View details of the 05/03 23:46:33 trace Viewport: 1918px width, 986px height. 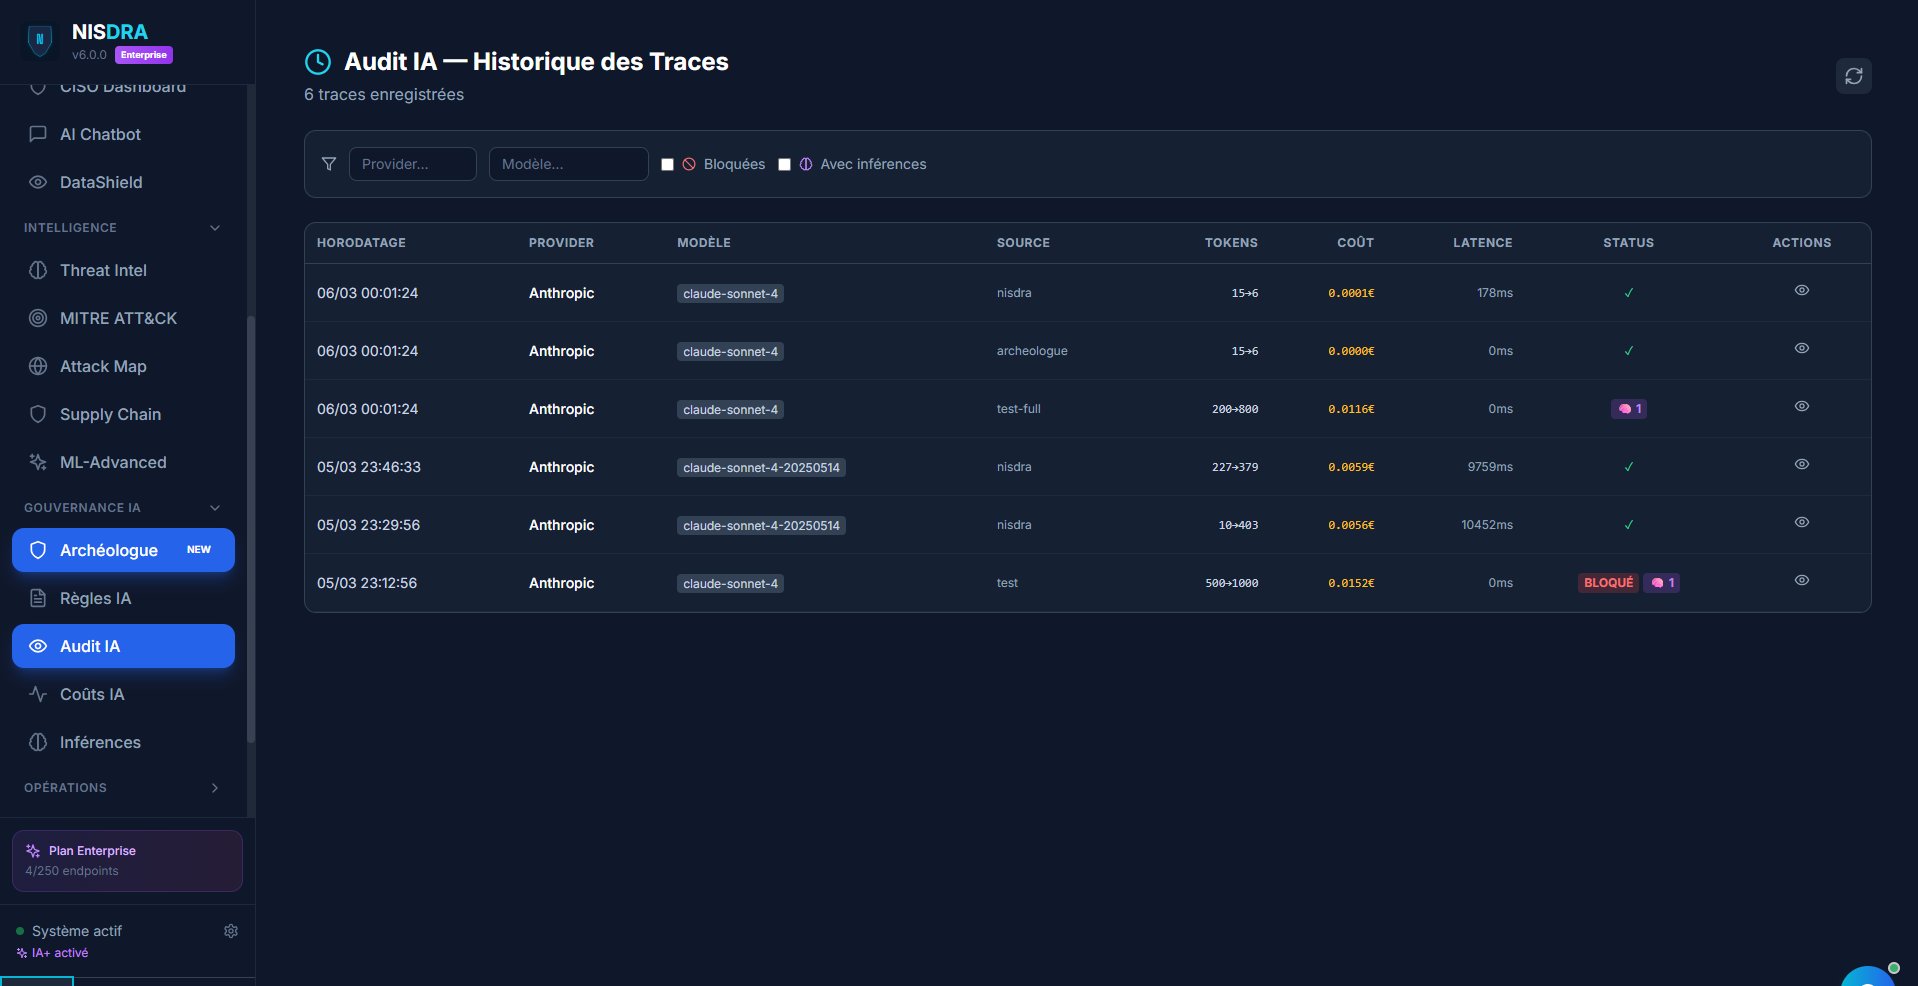coord(1802,464)
